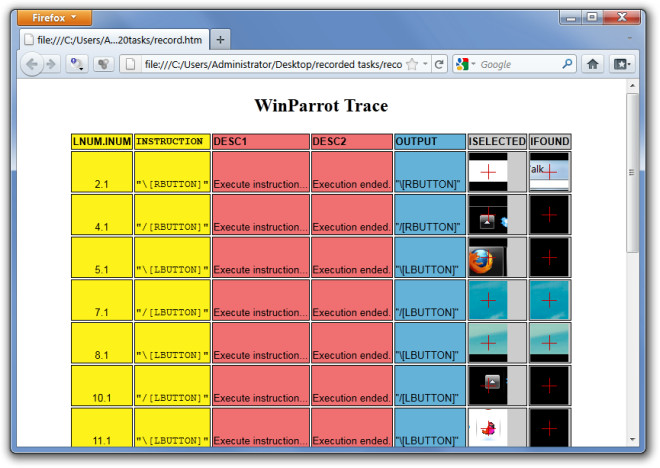Click the search magnifier icon

click(567, 64)
